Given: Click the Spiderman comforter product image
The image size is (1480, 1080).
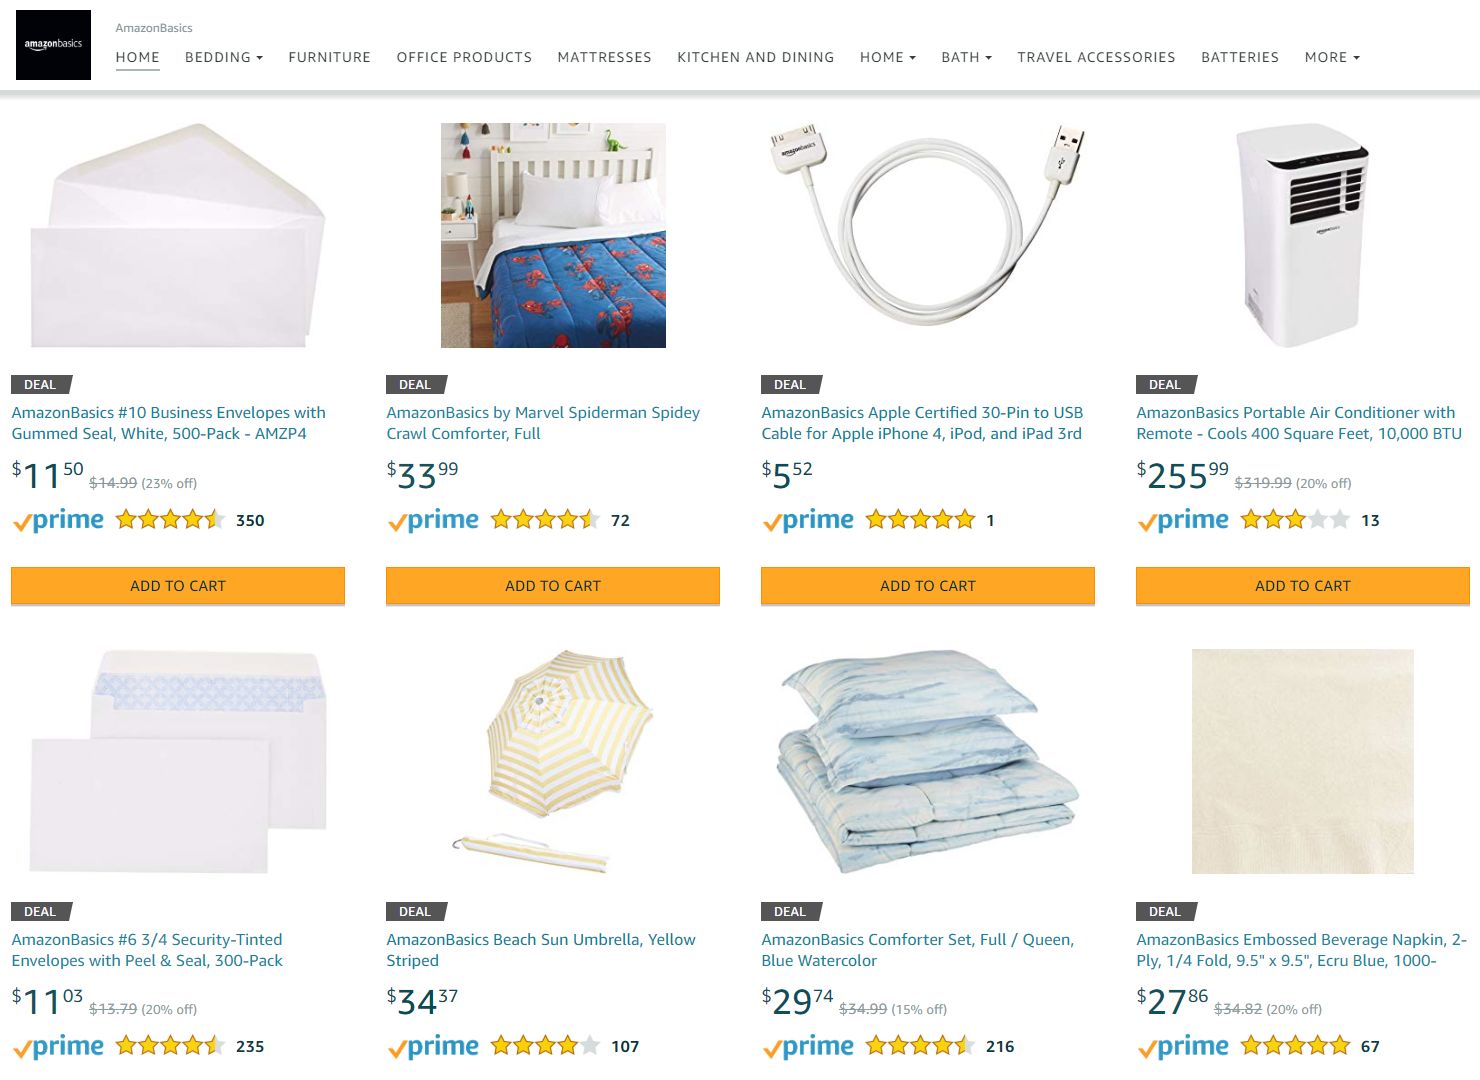Looking at the screenshot, I should point(553,236).
